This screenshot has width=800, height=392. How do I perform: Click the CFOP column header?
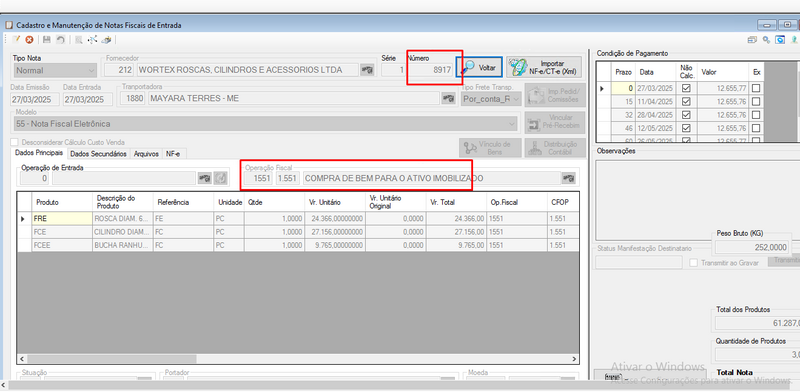(563, 202)
